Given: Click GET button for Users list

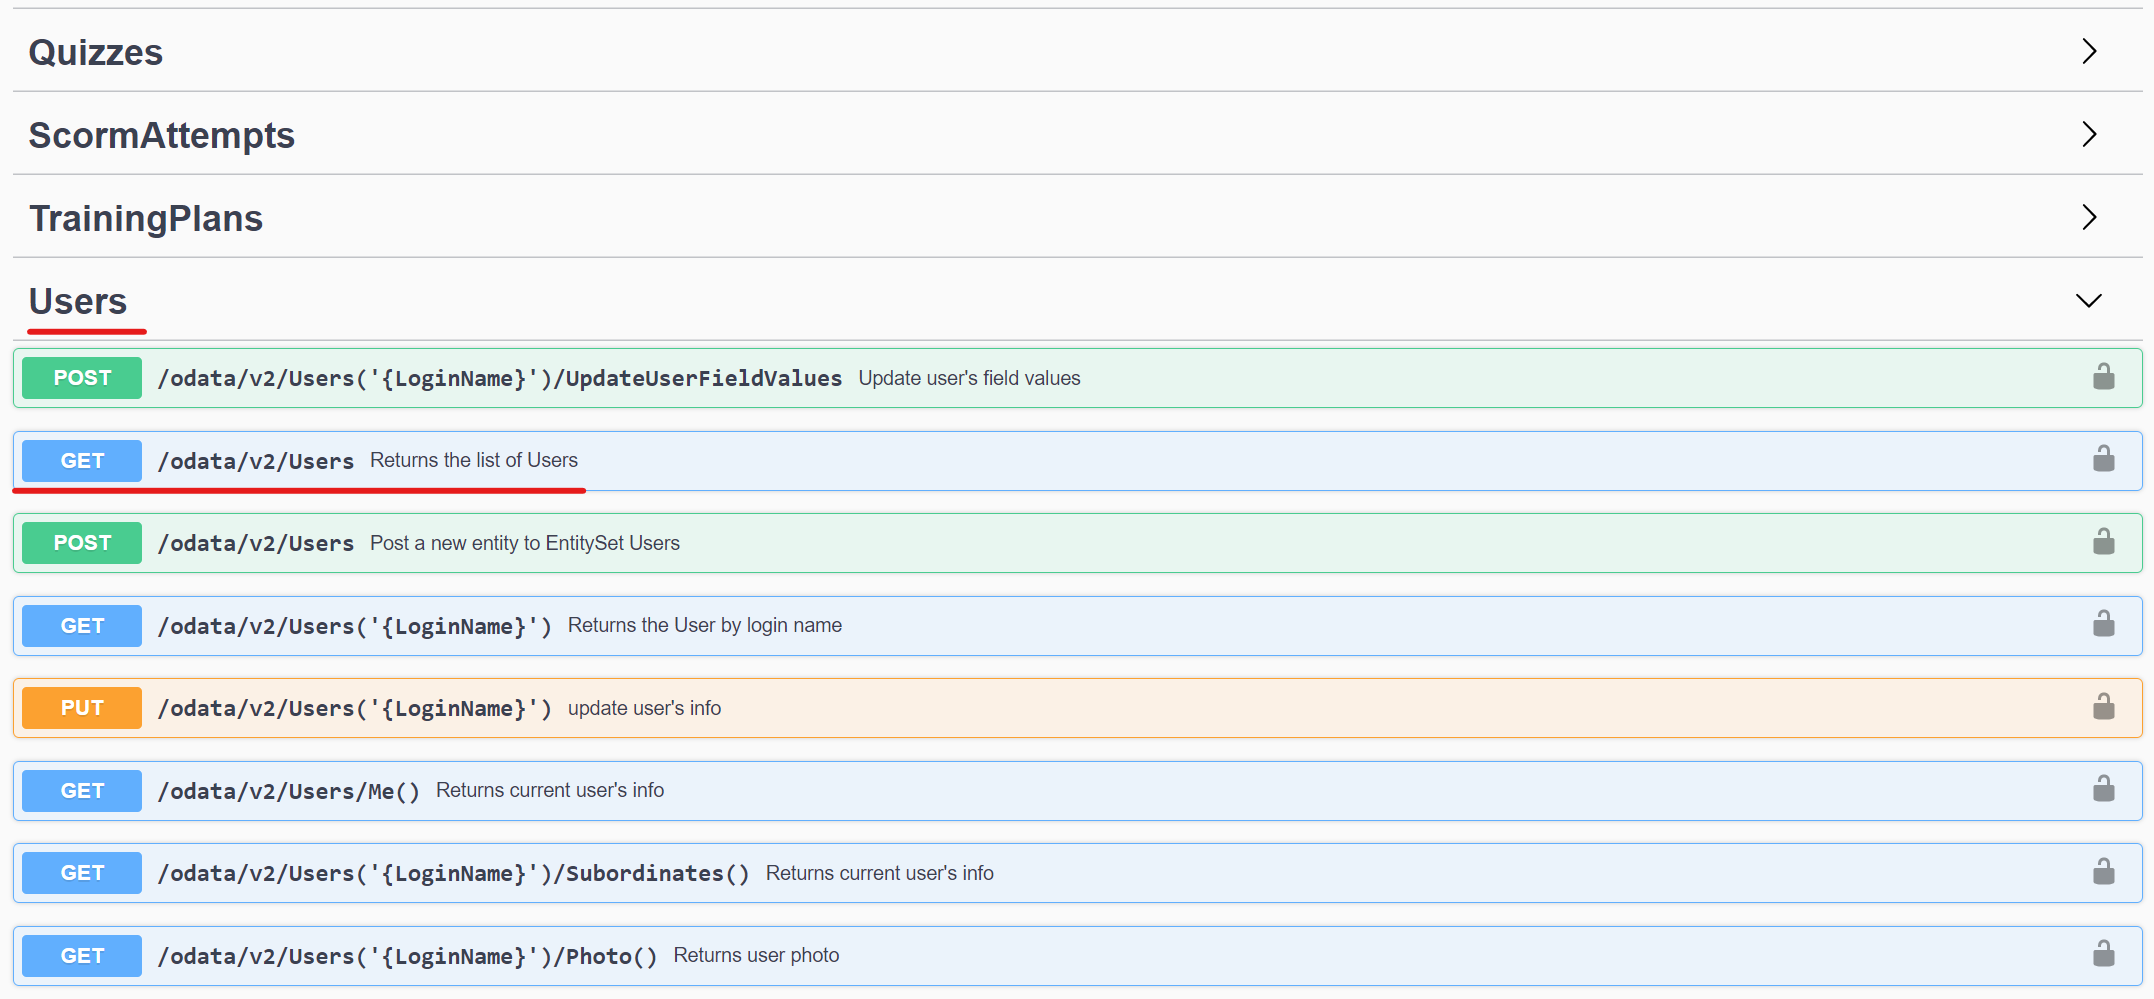Looking at the screenshot, I should (x=82, y=461).
